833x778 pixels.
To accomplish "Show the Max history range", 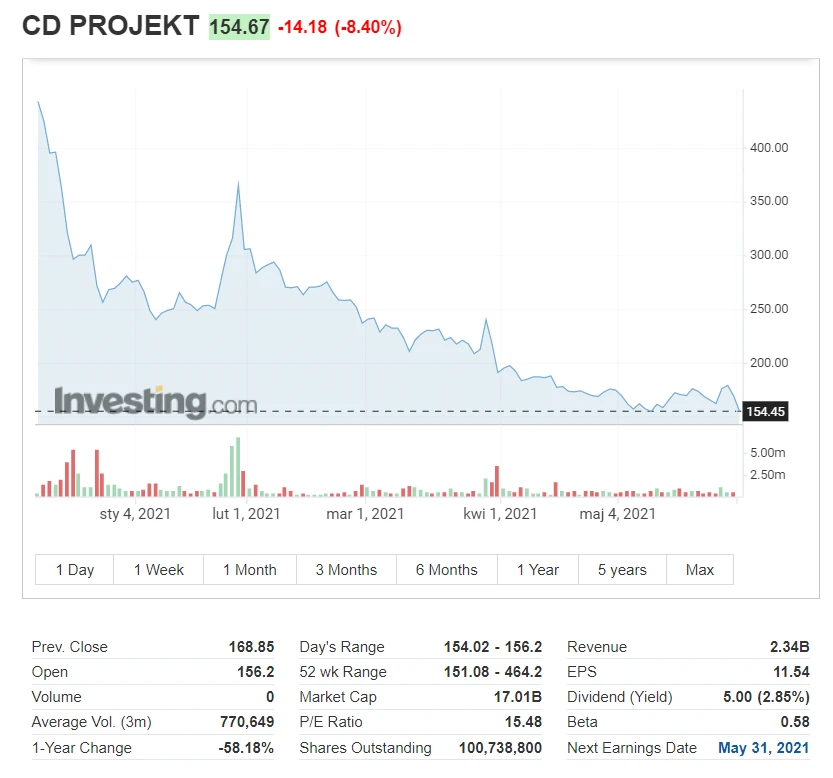I will point(700,570).
